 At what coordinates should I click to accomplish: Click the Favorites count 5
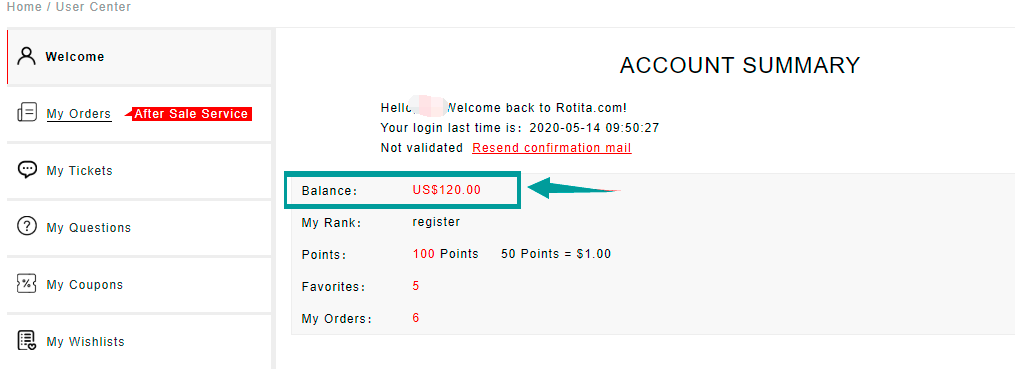pyautogui.click(x=416, y=285)
